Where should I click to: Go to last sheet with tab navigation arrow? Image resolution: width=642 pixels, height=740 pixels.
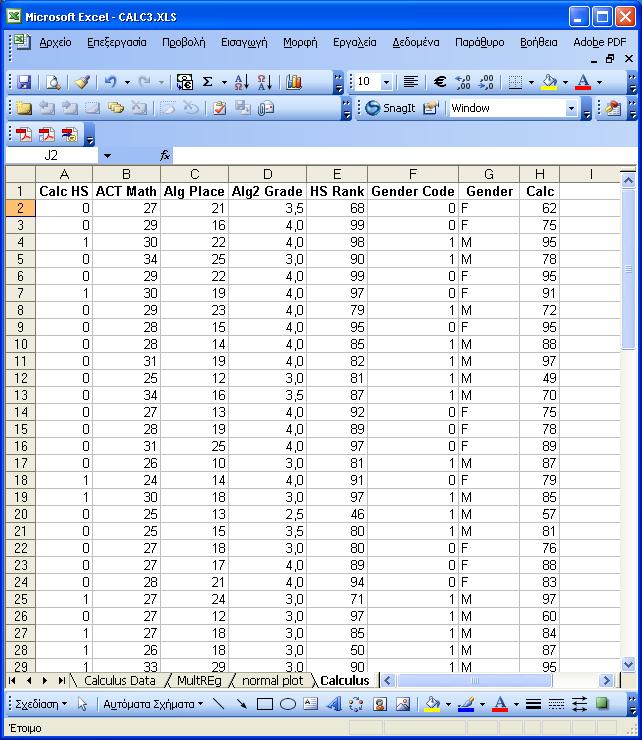[61, 681]
